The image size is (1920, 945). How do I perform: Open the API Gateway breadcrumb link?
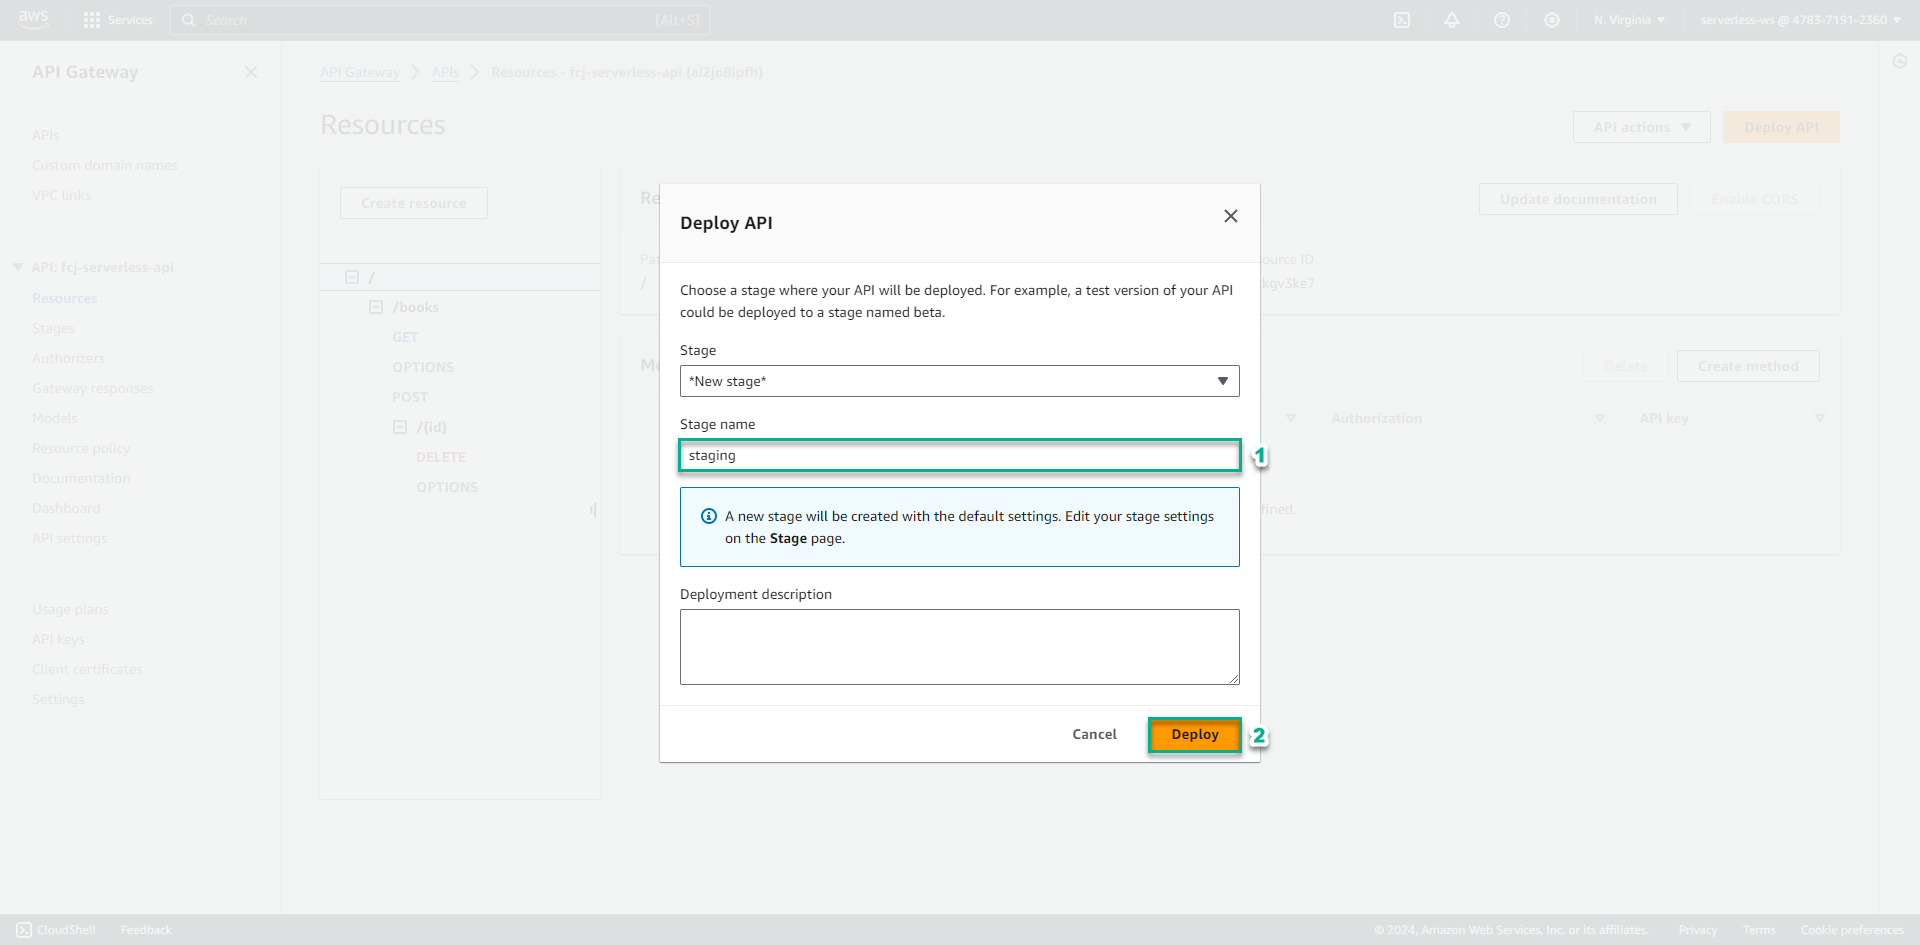[x=360, y=72]
